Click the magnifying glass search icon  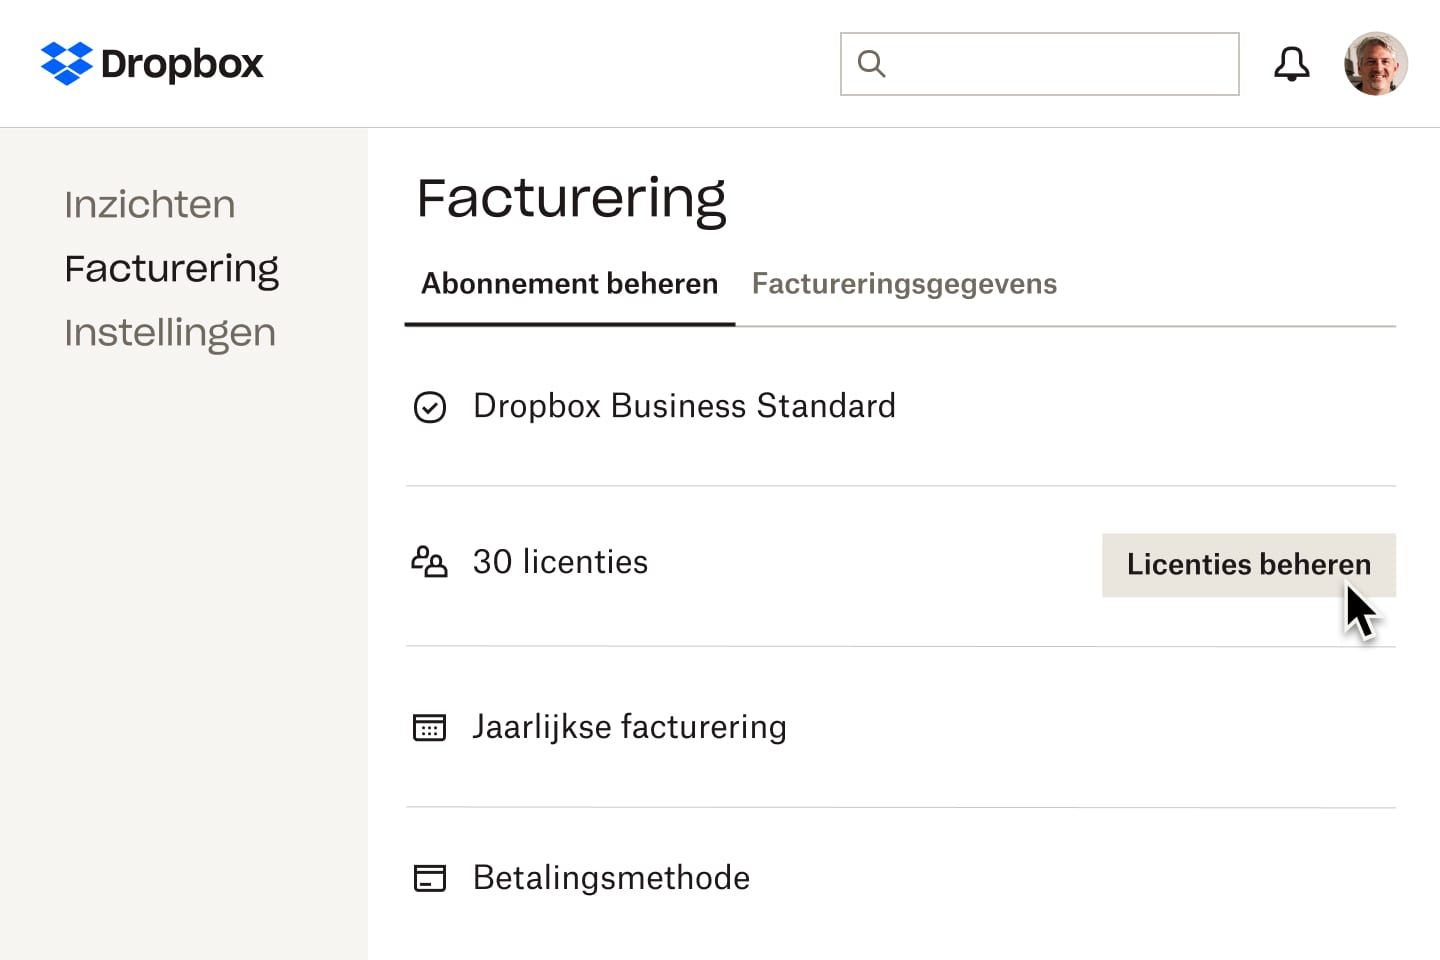(872, 64)
